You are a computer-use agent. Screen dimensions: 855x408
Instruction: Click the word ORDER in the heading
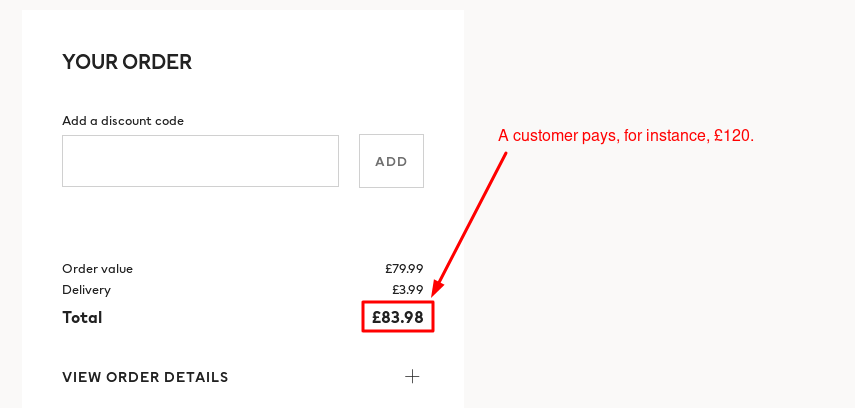coord(157,62)
